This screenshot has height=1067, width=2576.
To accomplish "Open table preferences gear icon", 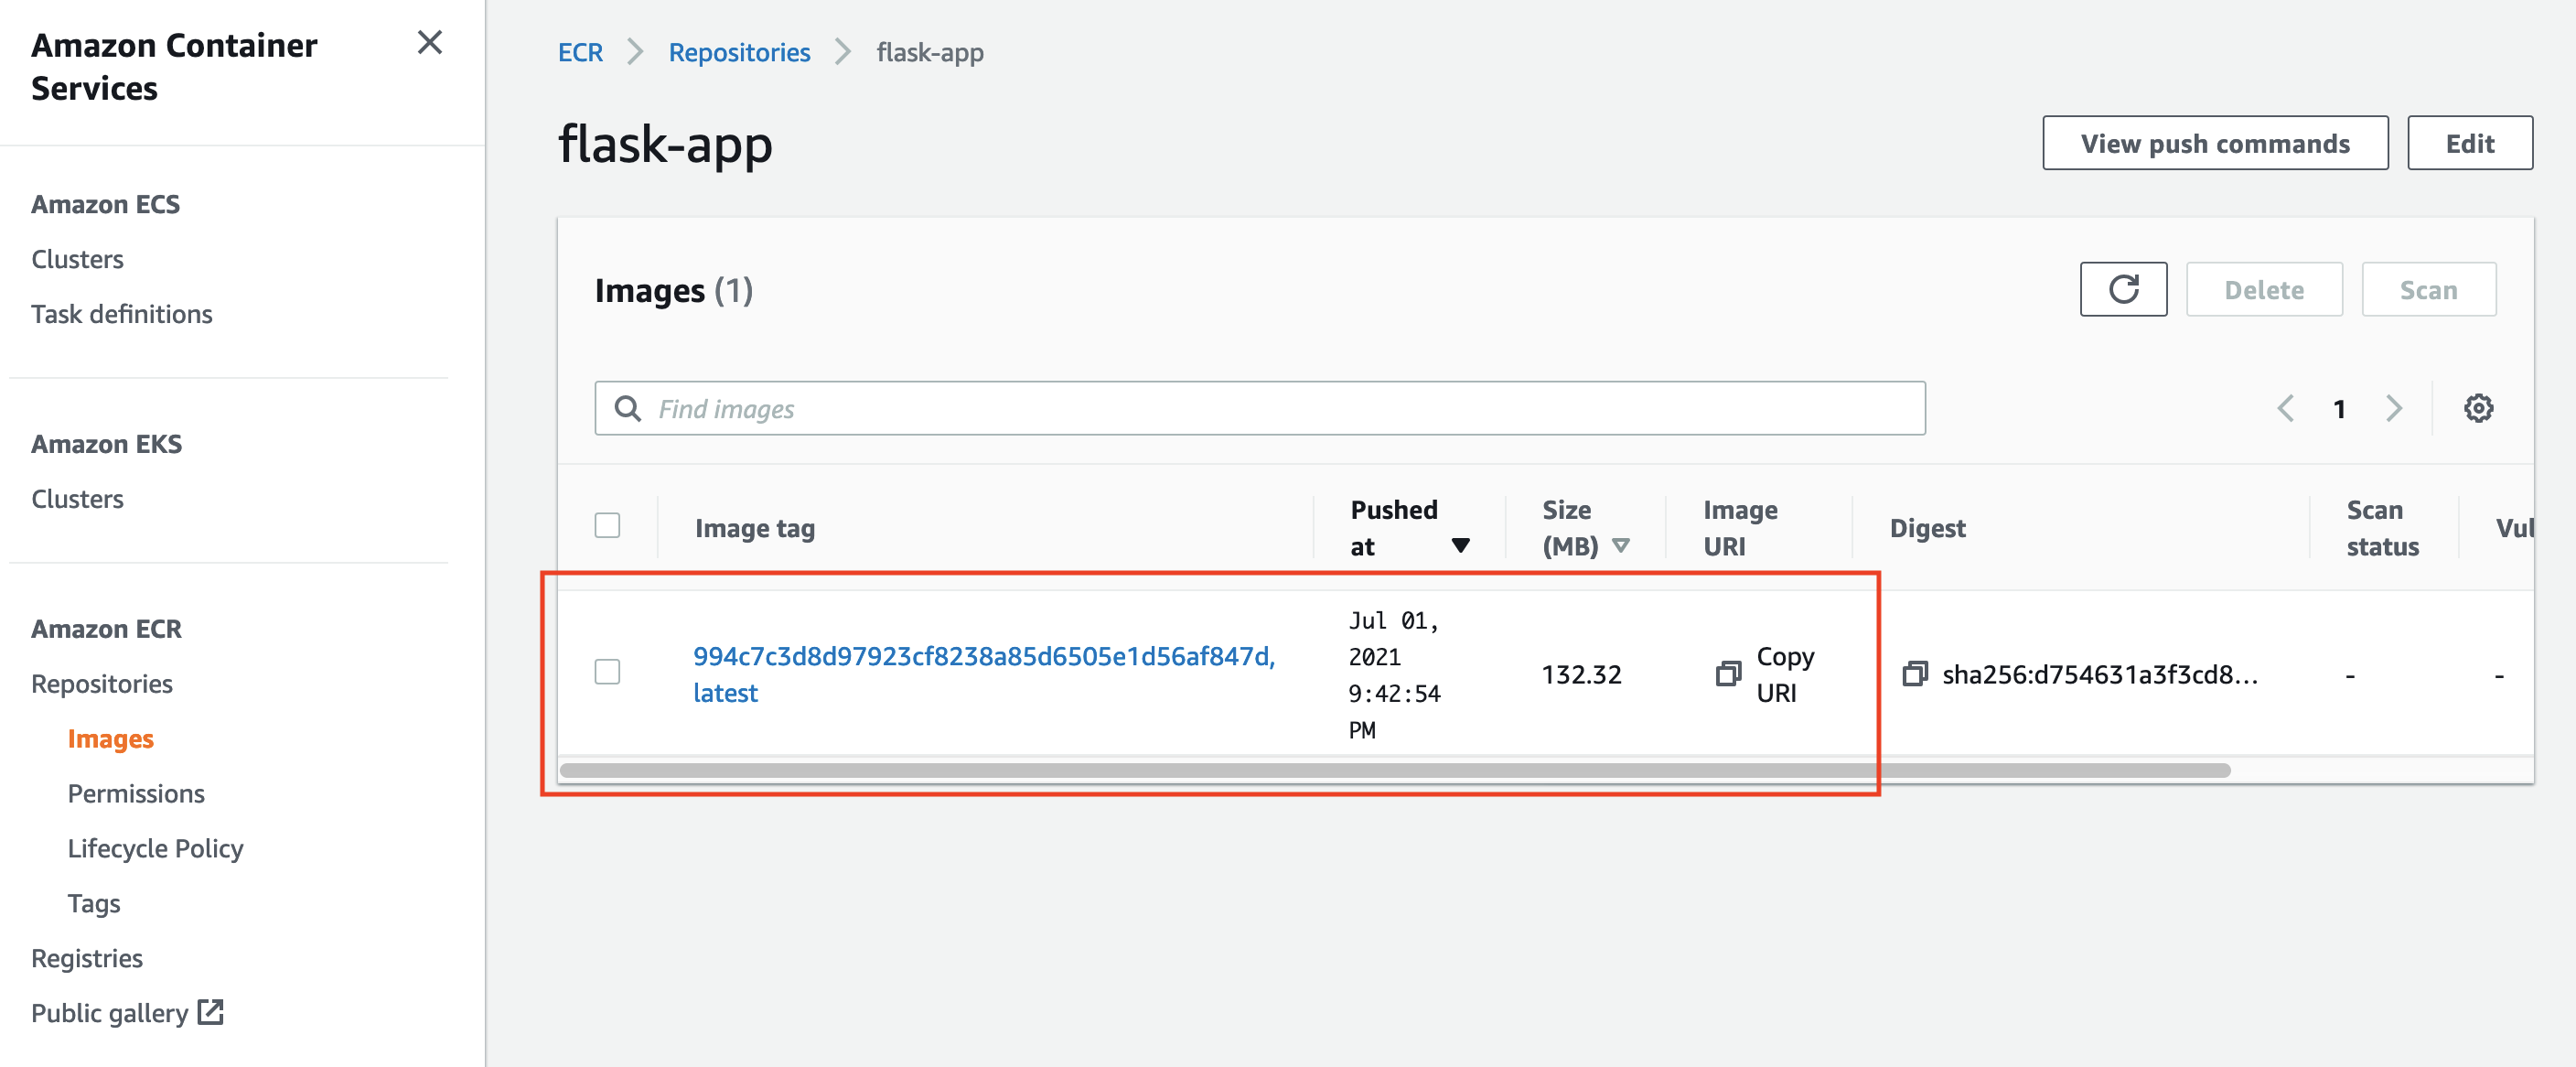I will point(2478,408).
